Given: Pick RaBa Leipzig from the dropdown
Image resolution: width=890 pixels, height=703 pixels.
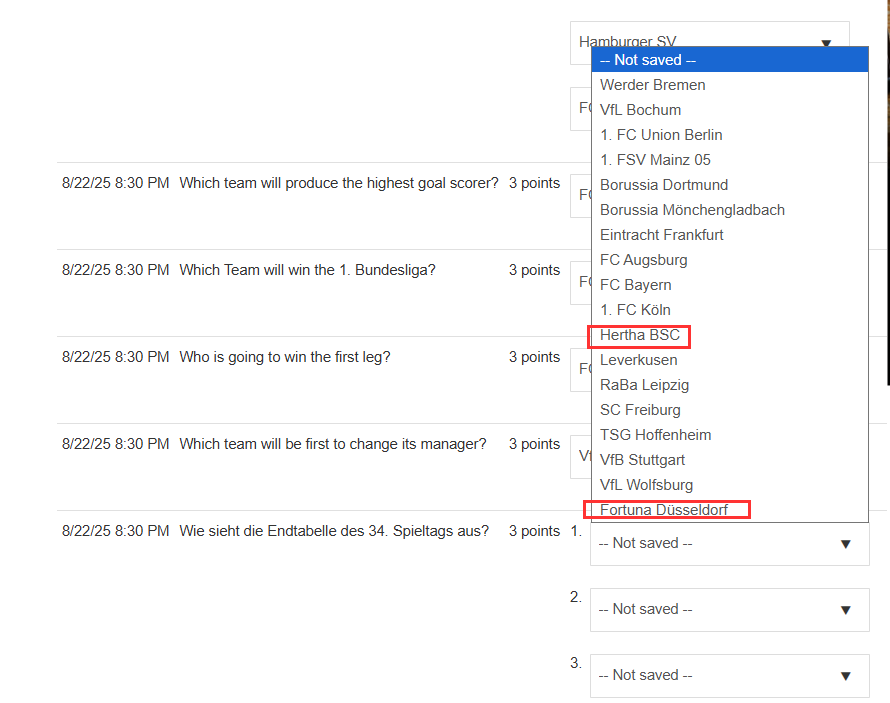Looking at the screenshot, I should pyautogui.click(x=729, y=385).
